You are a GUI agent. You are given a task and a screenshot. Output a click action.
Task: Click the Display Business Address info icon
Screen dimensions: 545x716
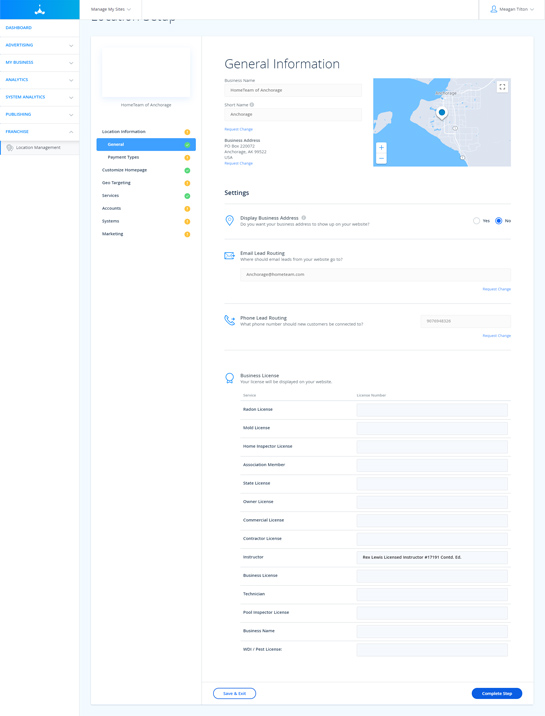pos(304,218)
